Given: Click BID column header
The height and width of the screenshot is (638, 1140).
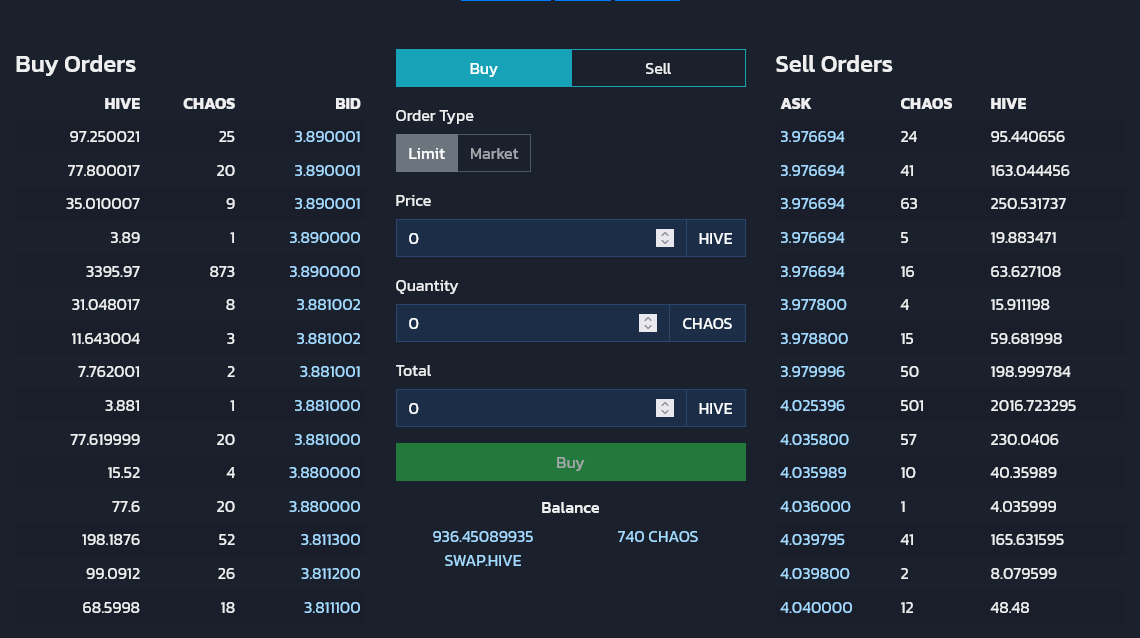Looking at the screenshot, I should tap(348, 103).
